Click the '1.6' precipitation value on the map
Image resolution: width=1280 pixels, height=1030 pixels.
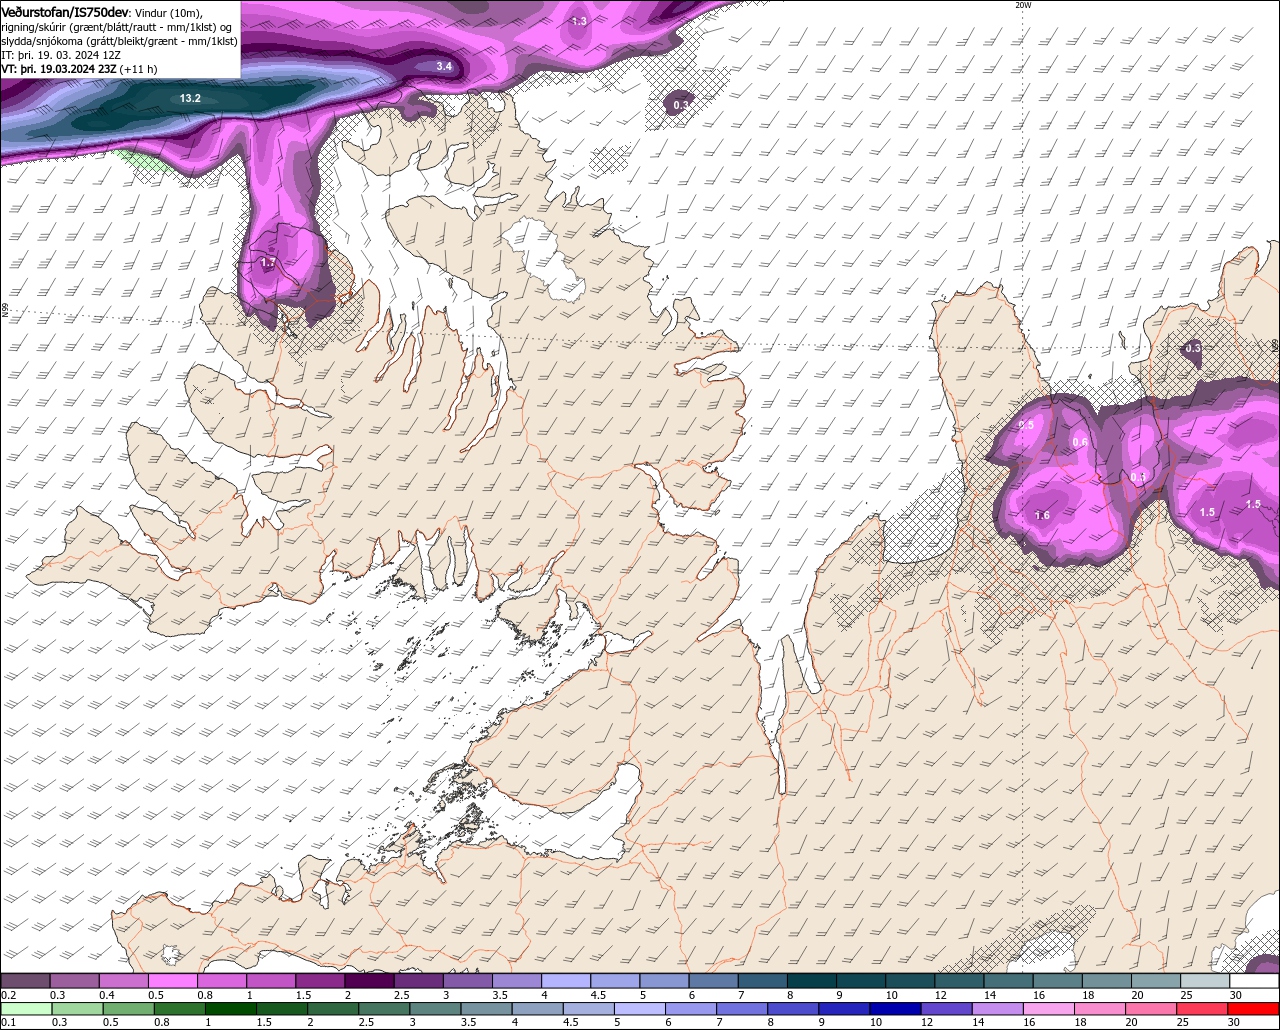click(1042, 516)
